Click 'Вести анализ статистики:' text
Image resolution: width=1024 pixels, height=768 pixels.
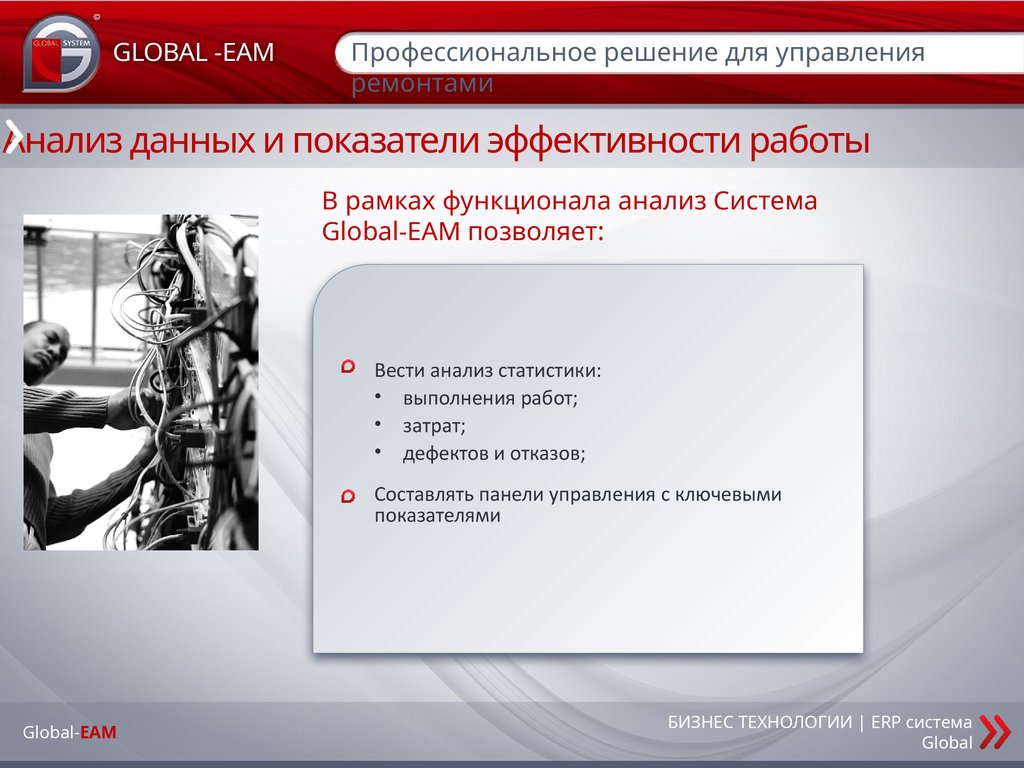tap(487, 370)
